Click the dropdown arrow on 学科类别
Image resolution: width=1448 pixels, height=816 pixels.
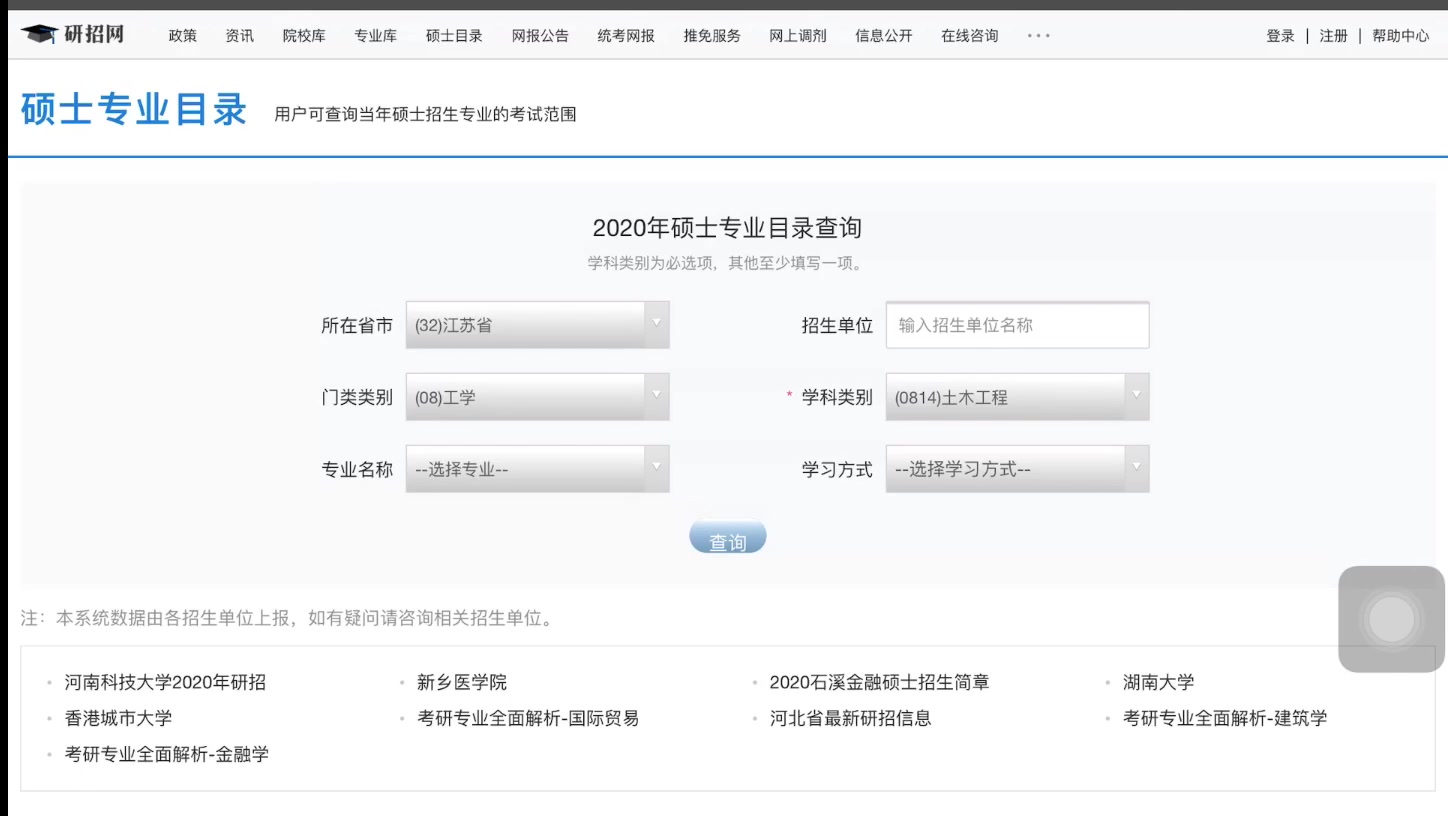1135,396
